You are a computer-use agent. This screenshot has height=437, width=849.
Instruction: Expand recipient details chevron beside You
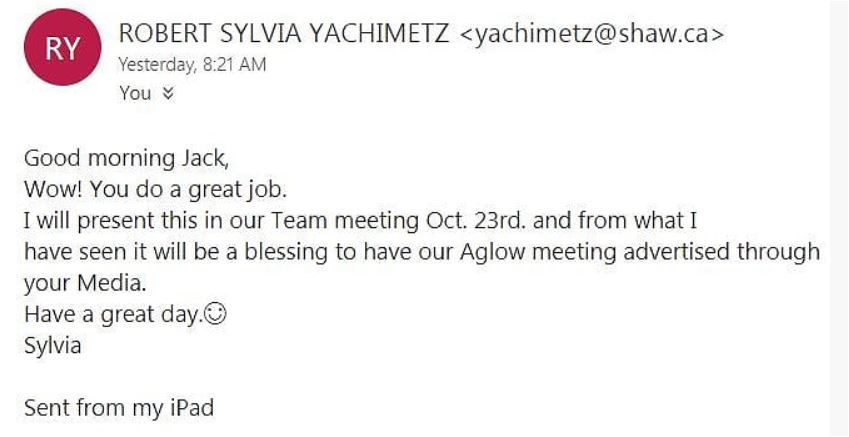(x=168, y=94)
